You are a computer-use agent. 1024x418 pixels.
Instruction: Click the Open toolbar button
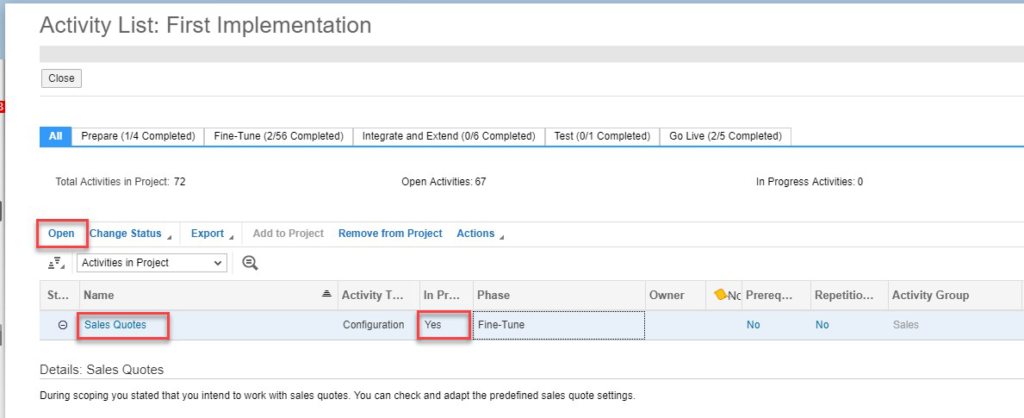62,234
